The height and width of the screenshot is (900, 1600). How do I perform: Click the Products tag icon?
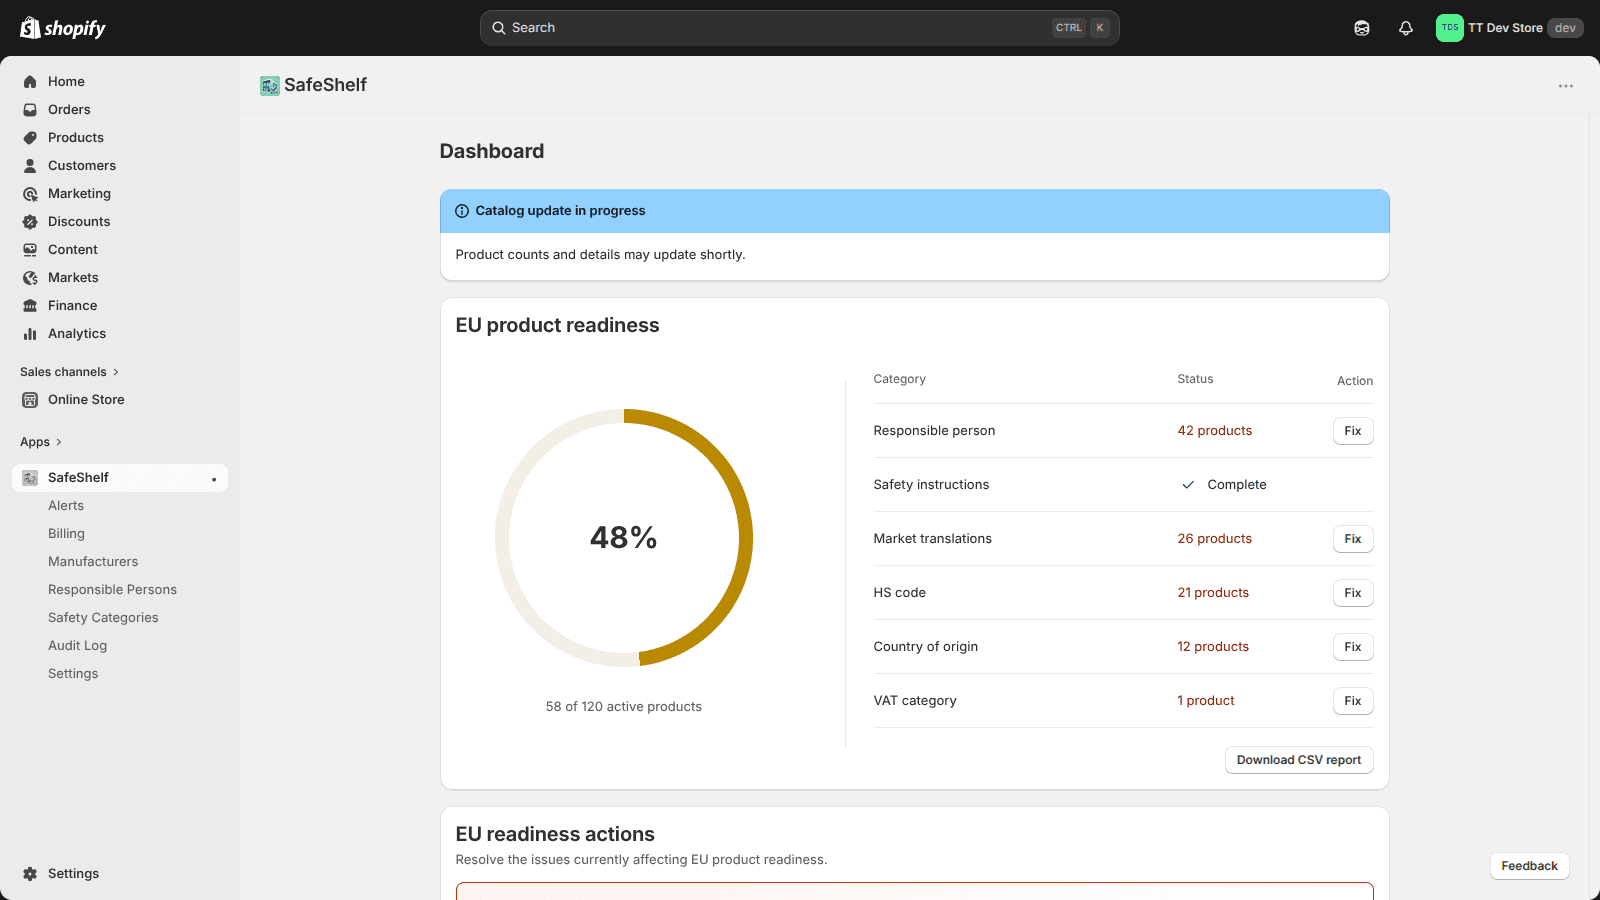point(30,138)
